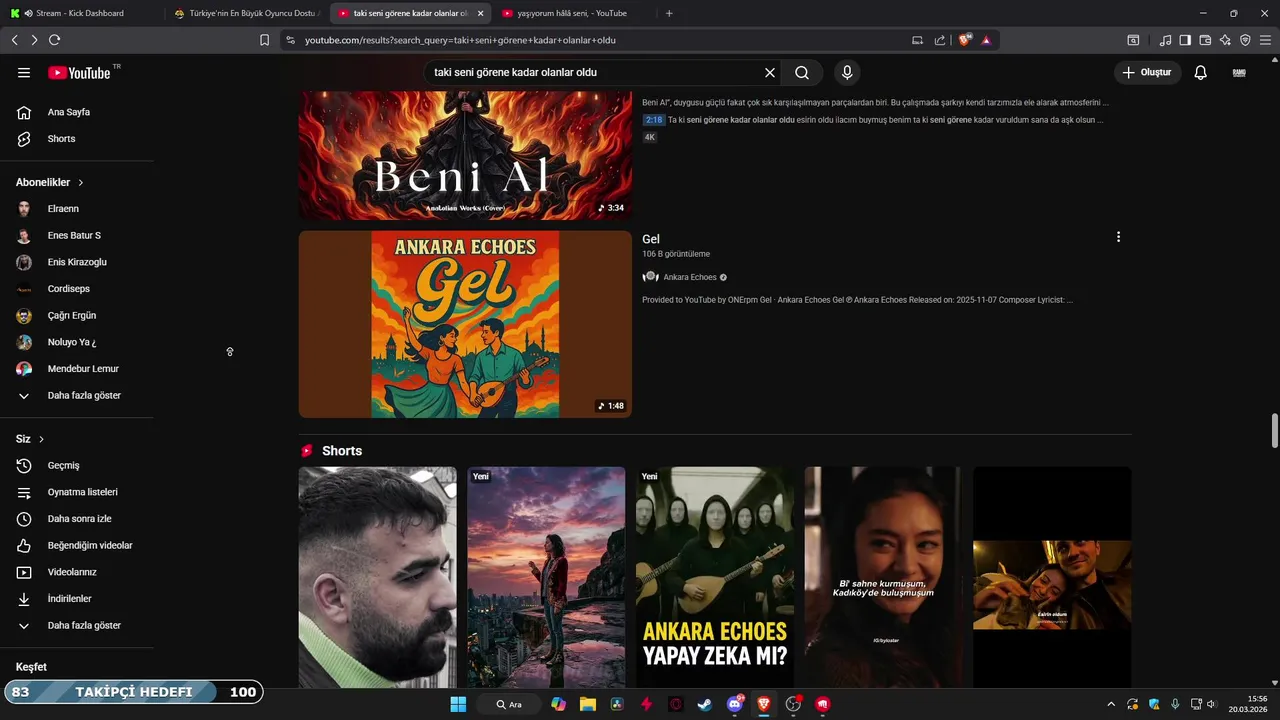The image size is (1280, 720).
Task: Open the Ankara Echoes Yapay Zeka Mı short
Action: 715,577
